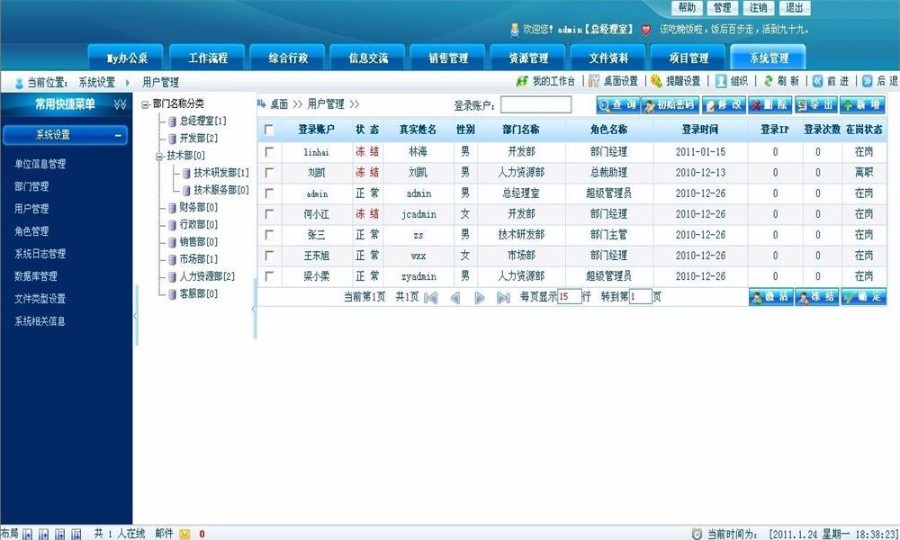Select the 系统管理 tab
Viewport: 900px width, 540px height.
click(x=769, y=57)
